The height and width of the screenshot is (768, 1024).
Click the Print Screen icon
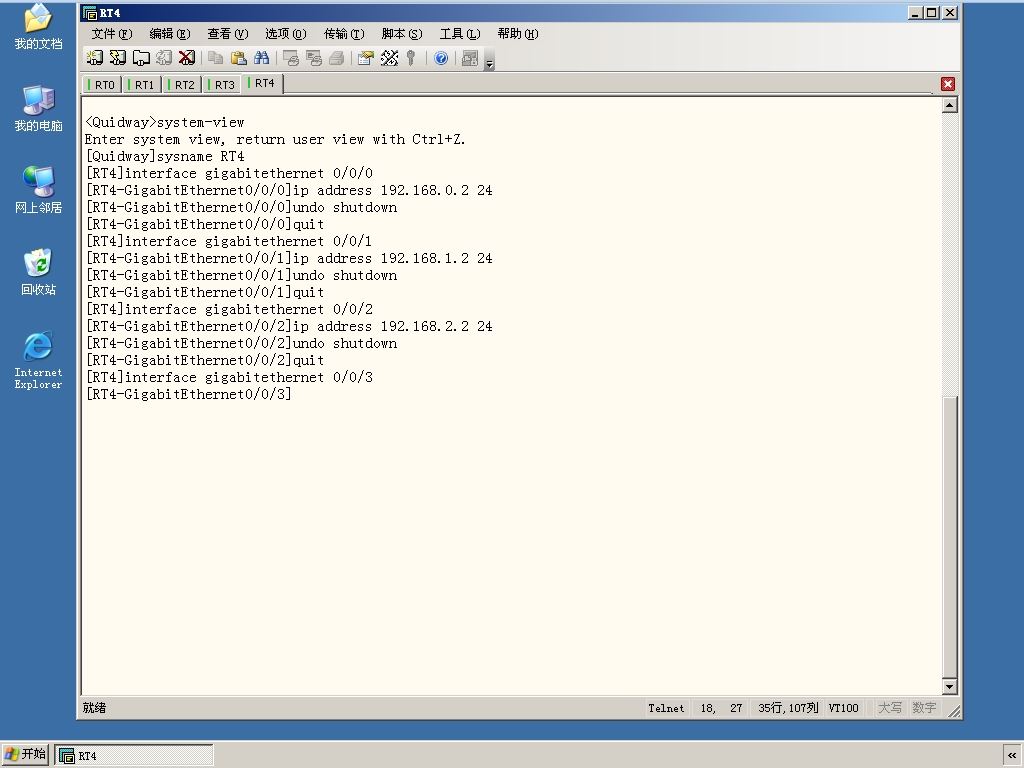[x=291, y=58]
